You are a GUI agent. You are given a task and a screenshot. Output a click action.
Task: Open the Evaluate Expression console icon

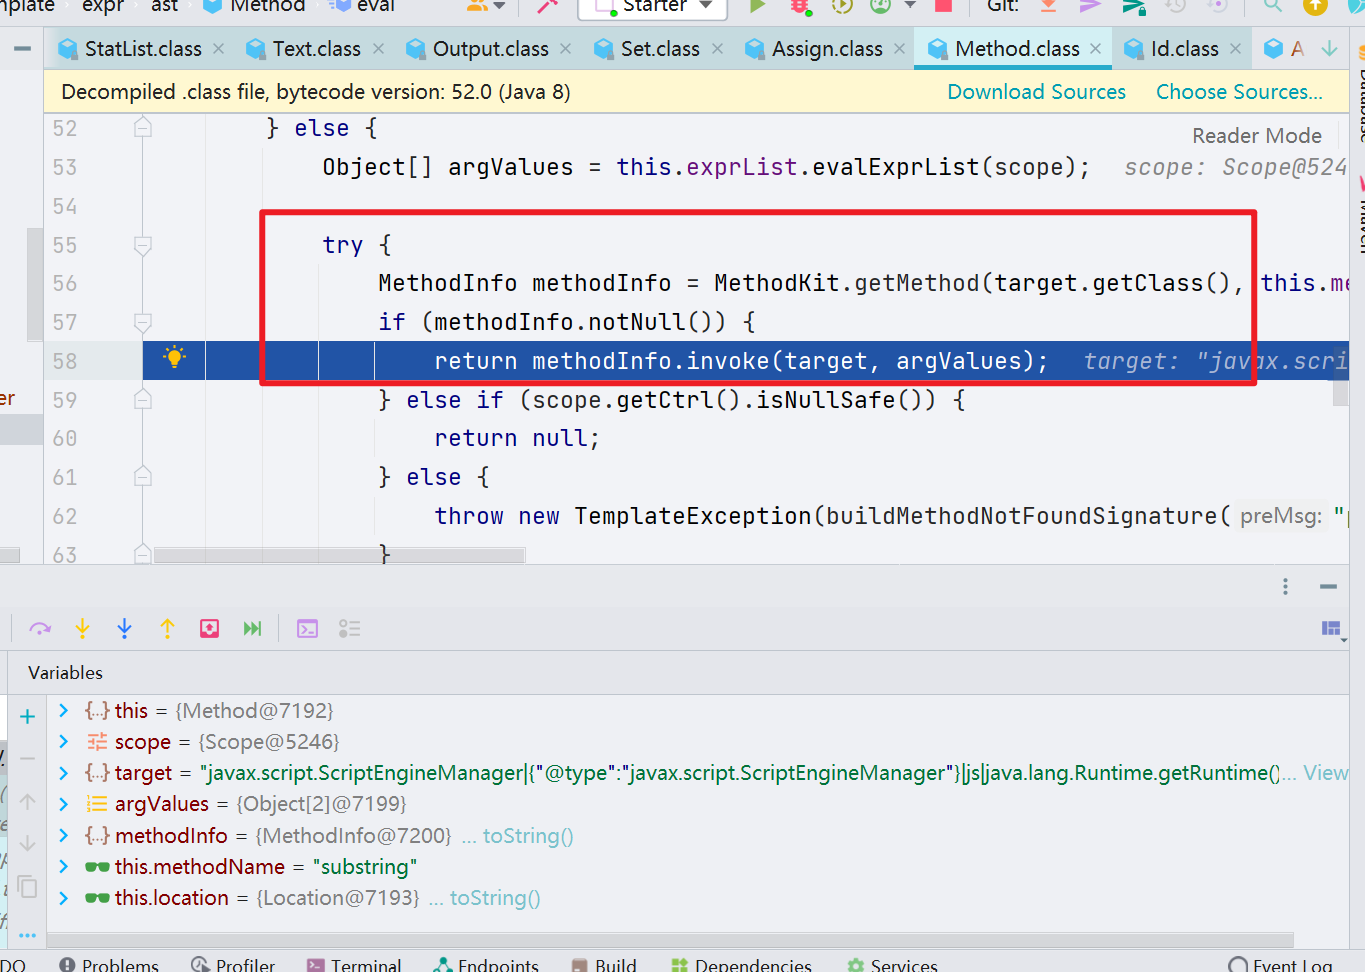click(307, 628)
